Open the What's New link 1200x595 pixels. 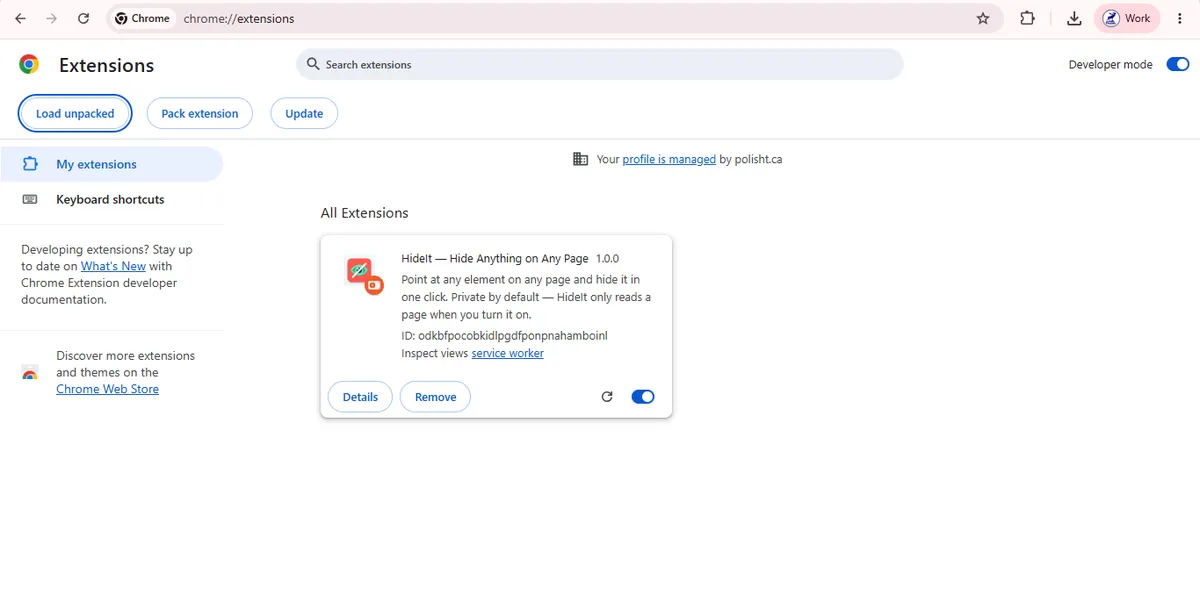point(113,266)
